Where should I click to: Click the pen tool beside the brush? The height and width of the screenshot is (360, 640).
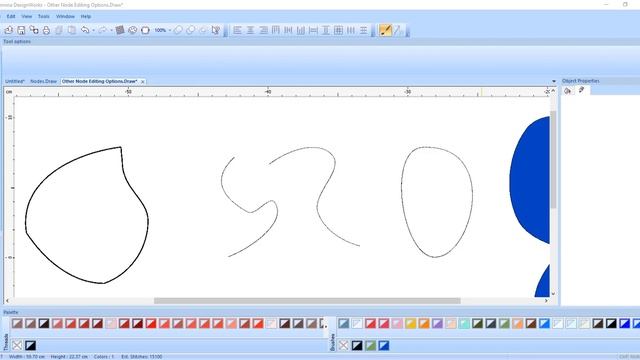(x=398, y=30)
